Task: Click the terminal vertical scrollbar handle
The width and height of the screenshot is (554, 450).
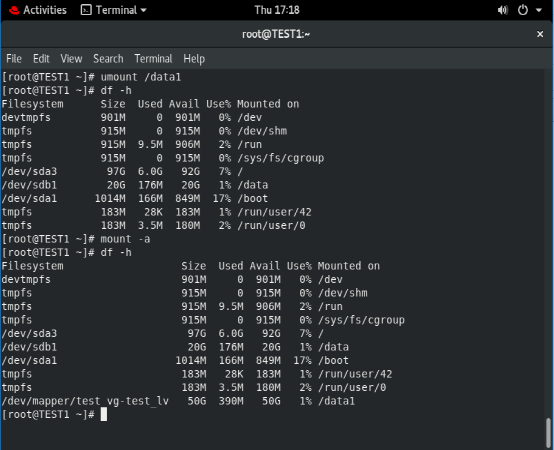Action: click(x=548, y=433)
